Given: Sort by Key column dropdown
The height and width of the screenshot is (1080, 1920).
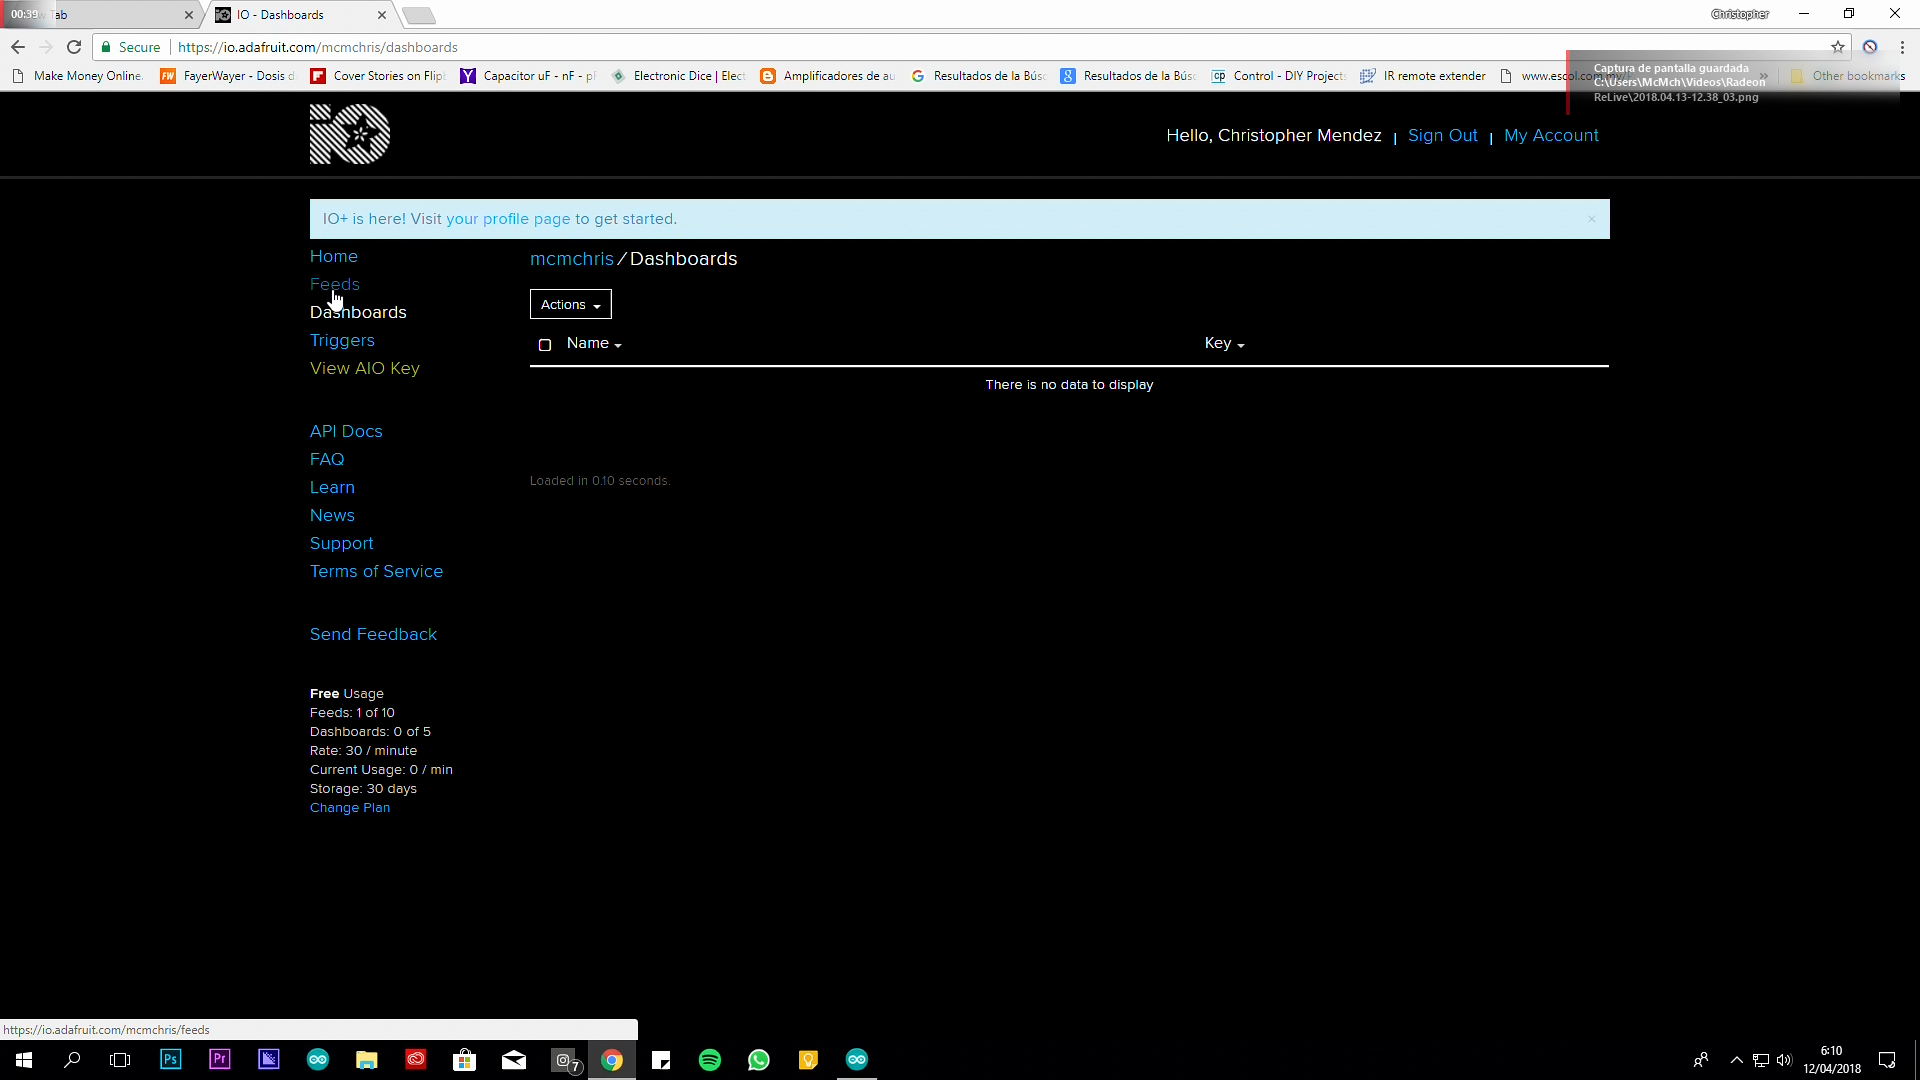Looking at the screenshot, I should coord(1224,344).
